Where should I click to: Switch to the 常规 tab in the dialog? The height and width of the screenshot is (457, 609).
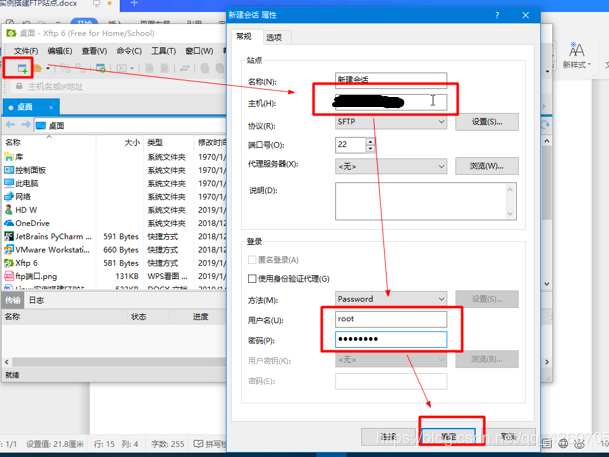click(244, 36)
